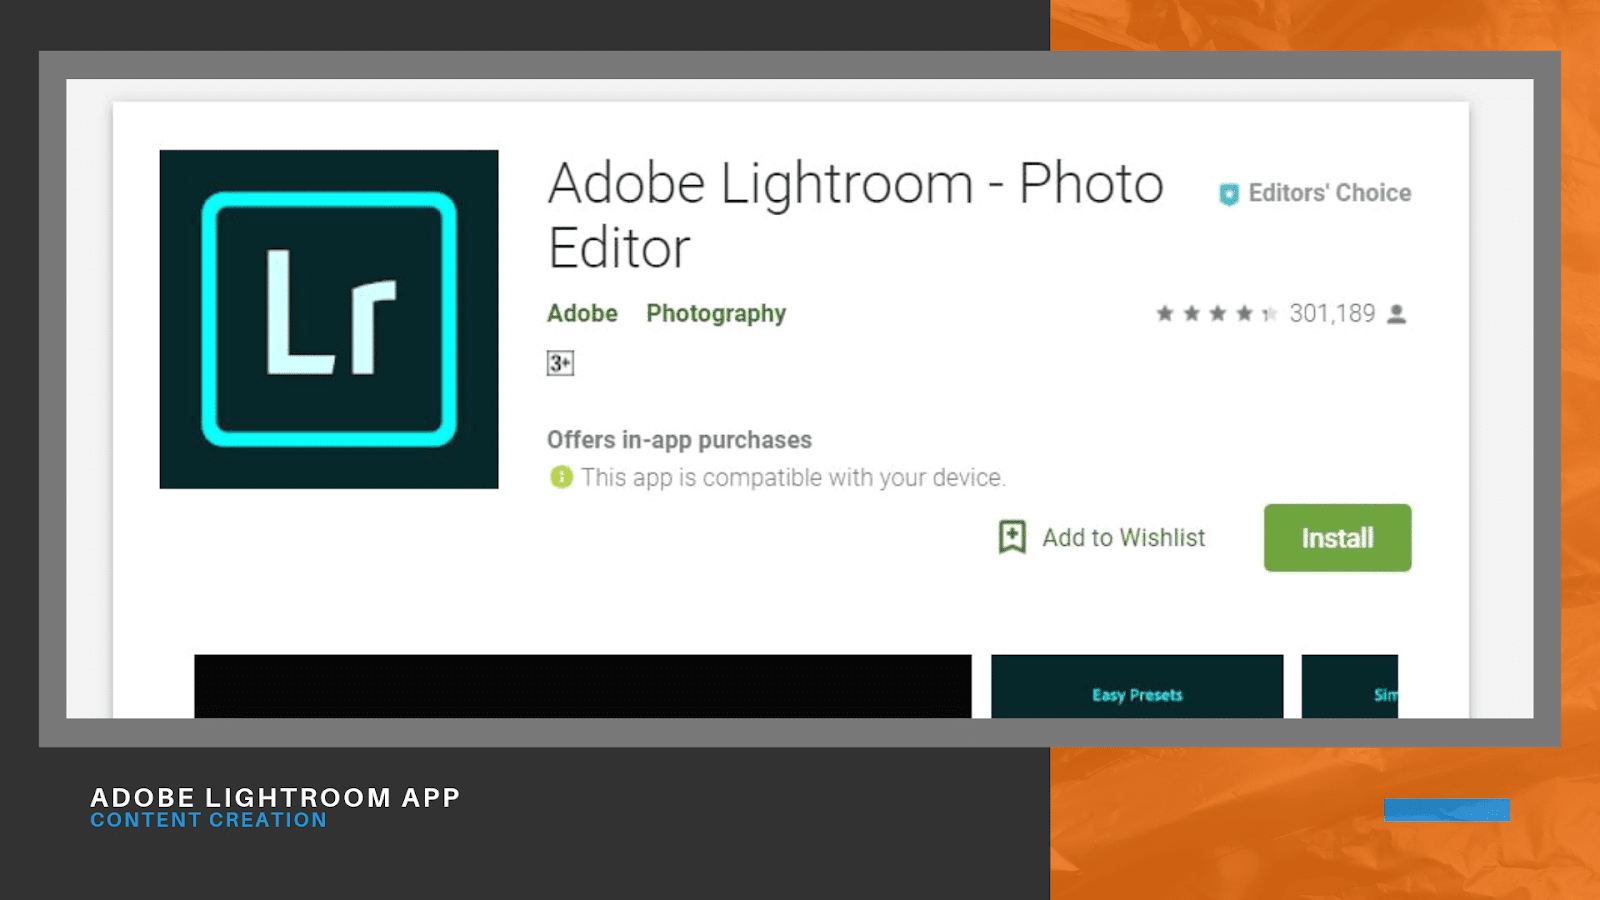
Task: Open the Adobe developer page link
Action: click(x=582, y=314)
